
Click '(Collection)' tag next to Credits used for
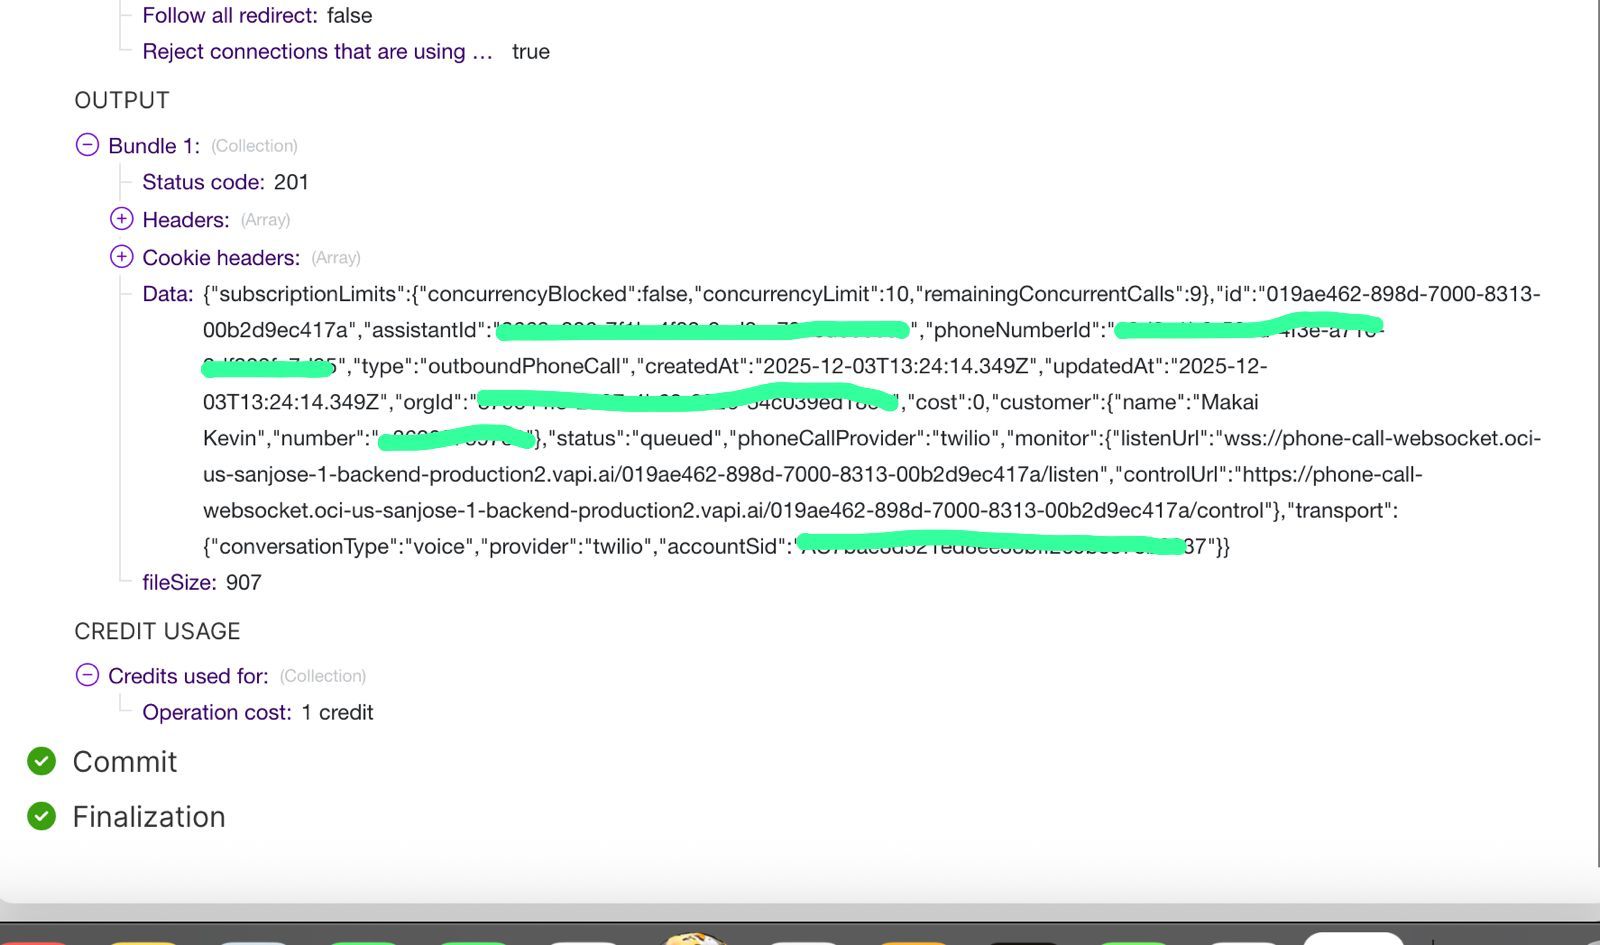tap(323, 676)
